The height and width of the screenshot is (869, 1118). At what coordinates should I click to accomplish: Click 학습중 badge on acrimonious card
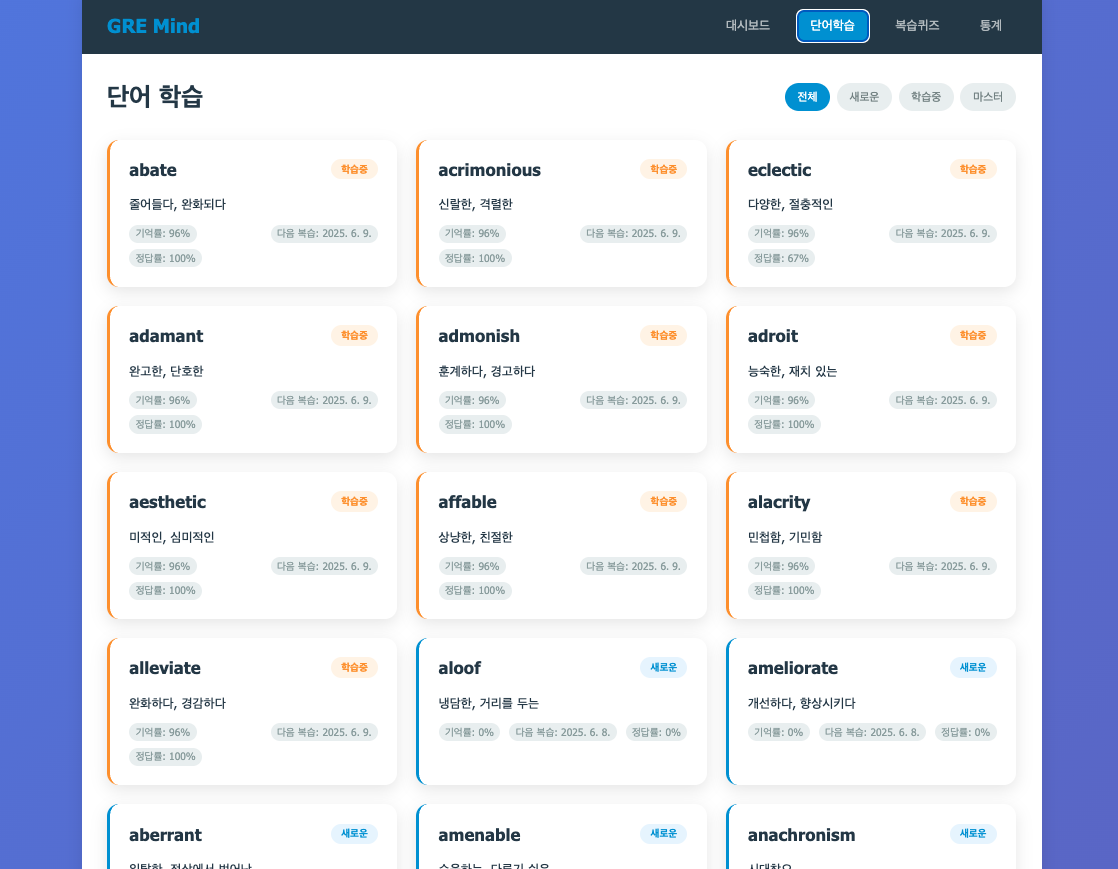pos(663,169)
